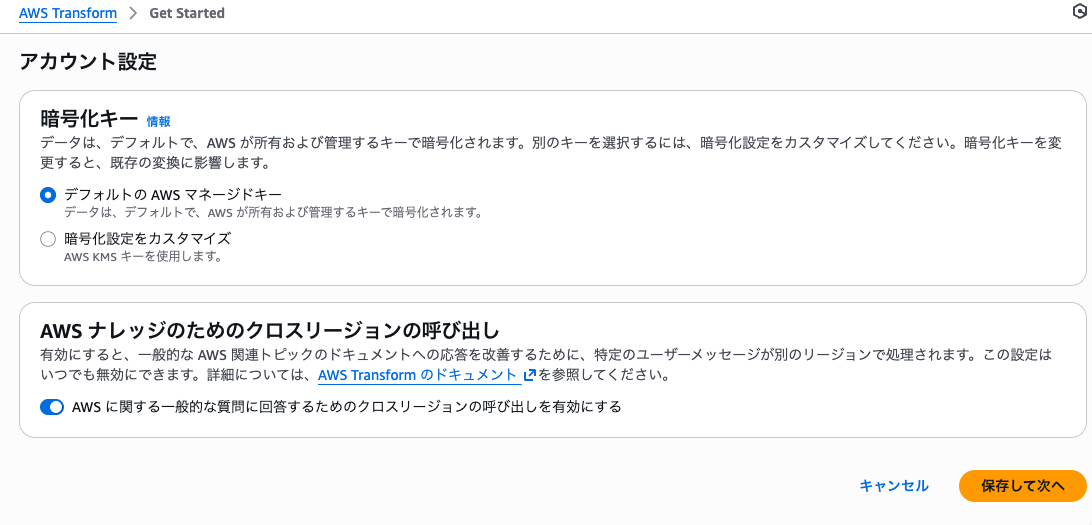
Task: Open the 情報 info link
Action: tap(158, 121)
